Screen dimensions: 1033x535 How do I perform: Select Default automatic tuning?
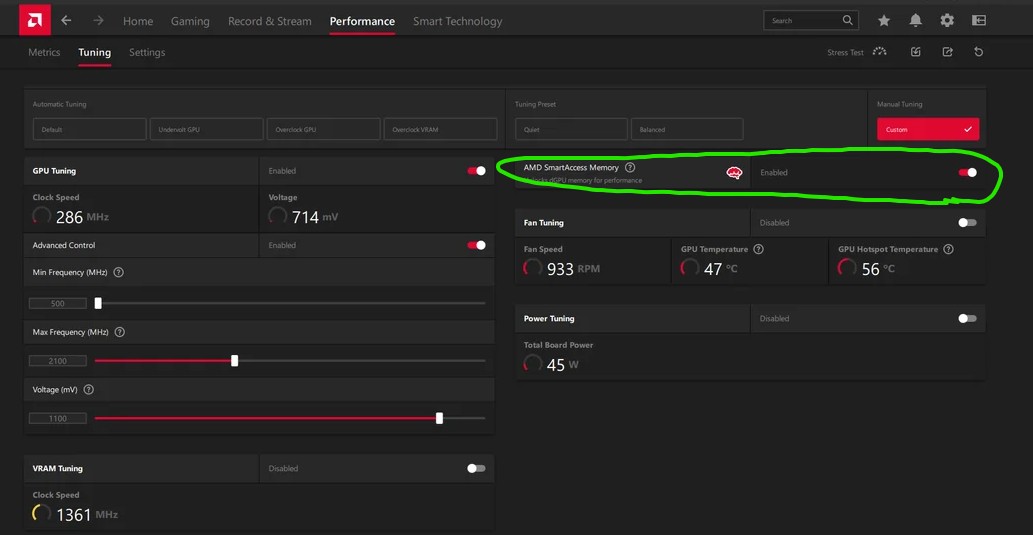[x=90, y=129]
